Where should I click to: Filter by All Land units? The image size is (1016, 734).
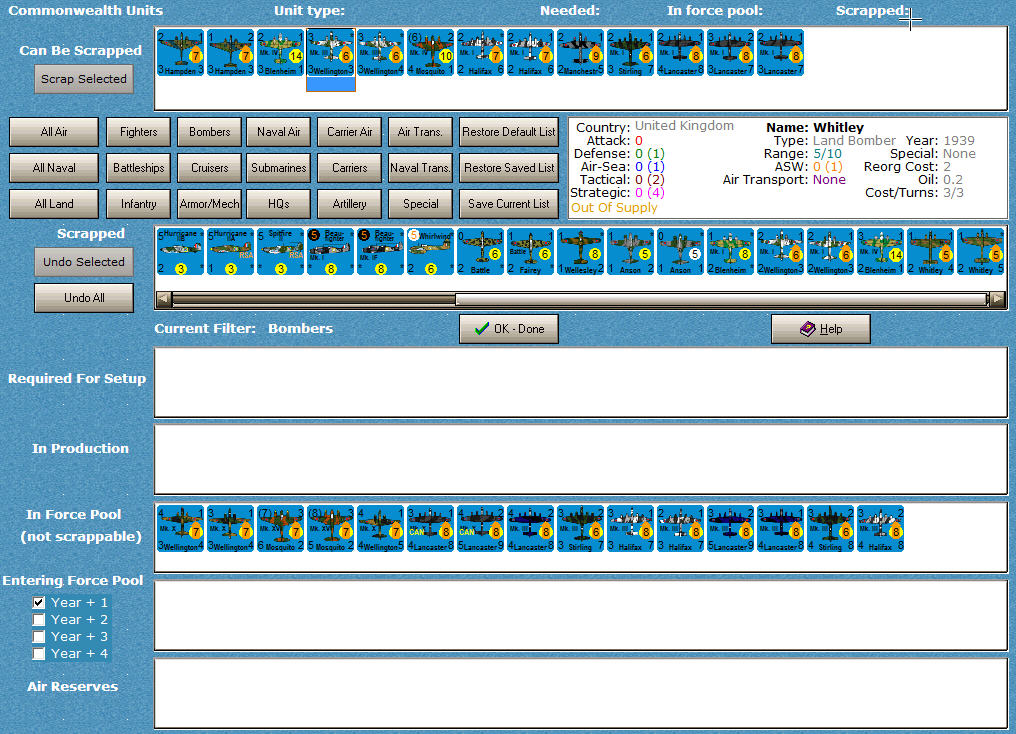click(x=54, y=204)
